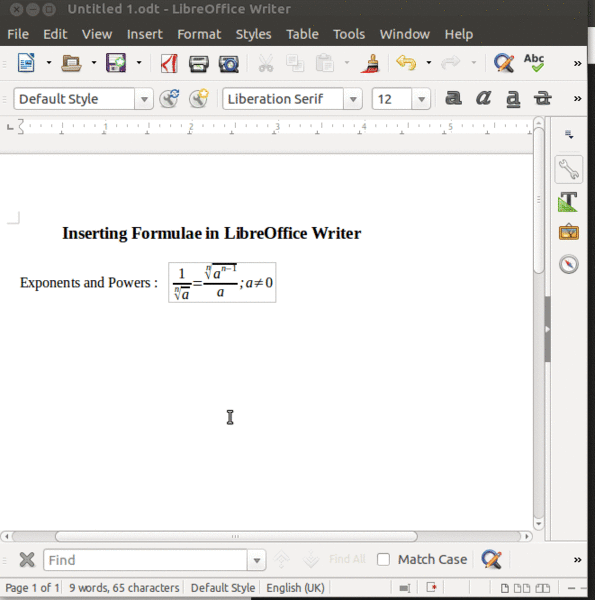595x600 pixels.
Task: Open Find & Replace from Find toolbar
Action: click(491, 559)
